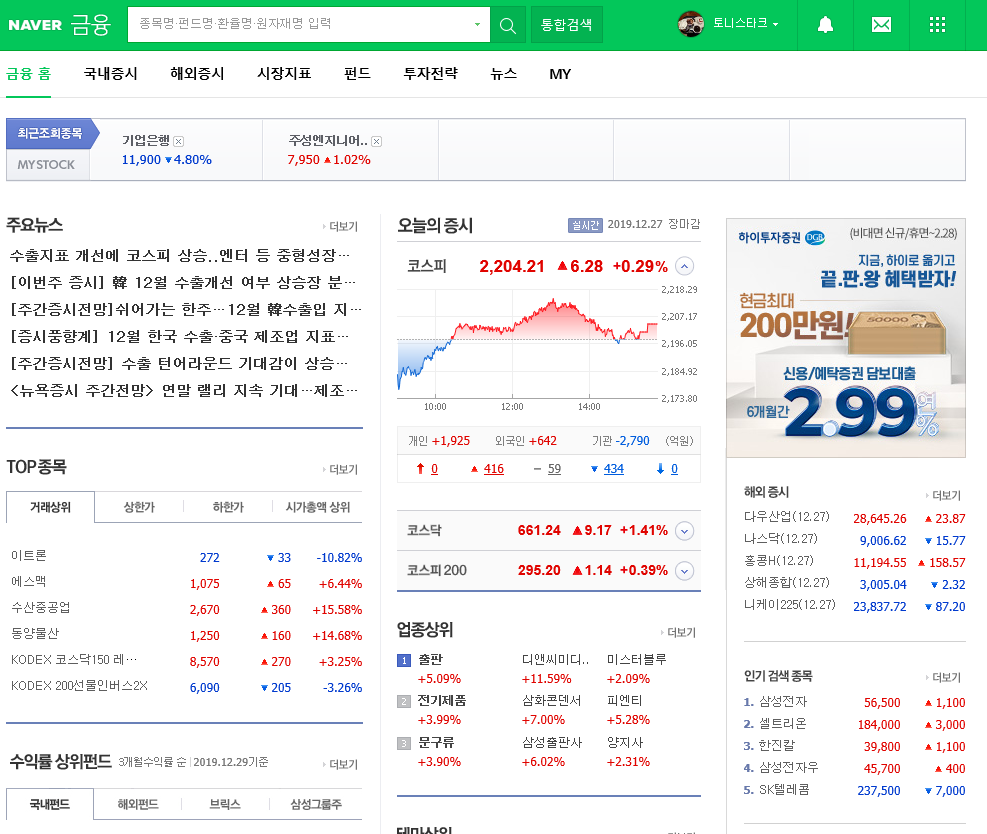Open the search box suggestions dropdown arrow
This screenshot has width=987, height=834.
coord(477,25)
